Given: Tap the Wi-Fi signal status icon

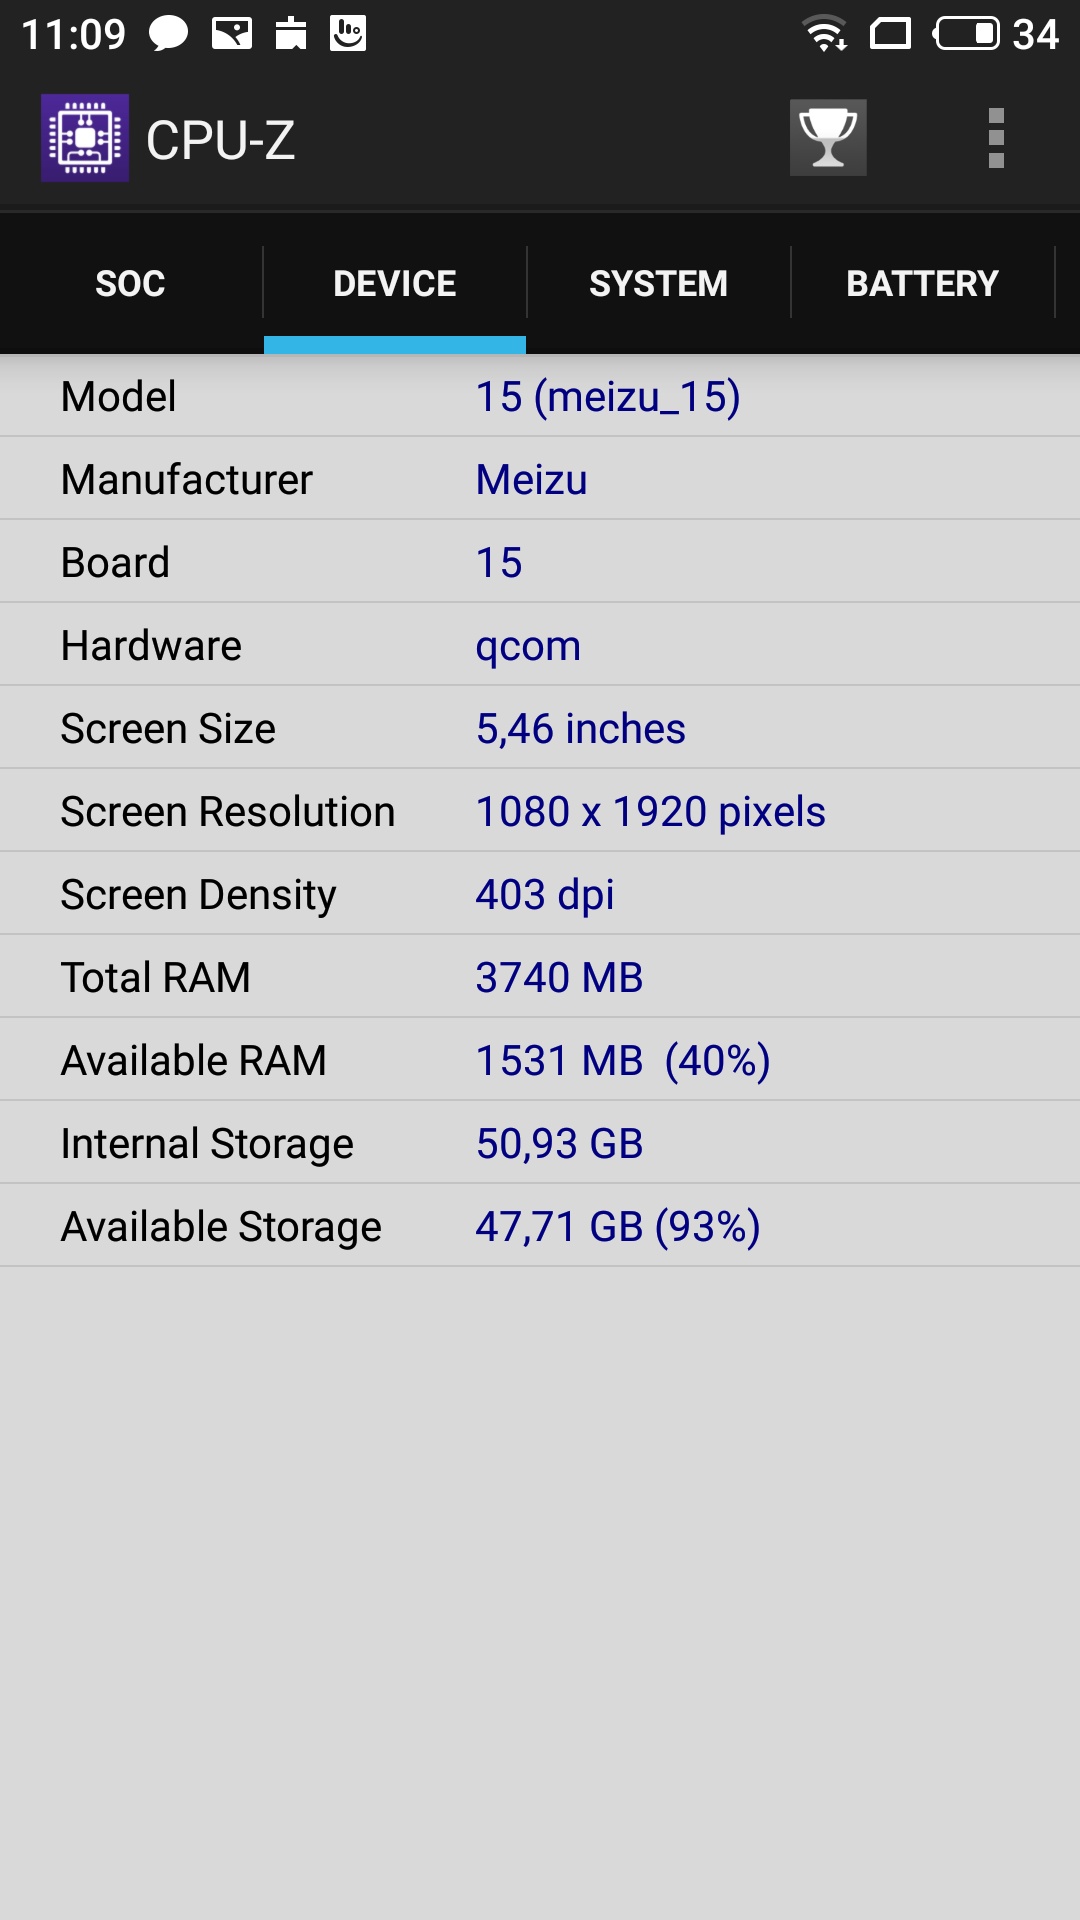Looking at the screenshot, I should pyautogui.click(x=826, y=33).
